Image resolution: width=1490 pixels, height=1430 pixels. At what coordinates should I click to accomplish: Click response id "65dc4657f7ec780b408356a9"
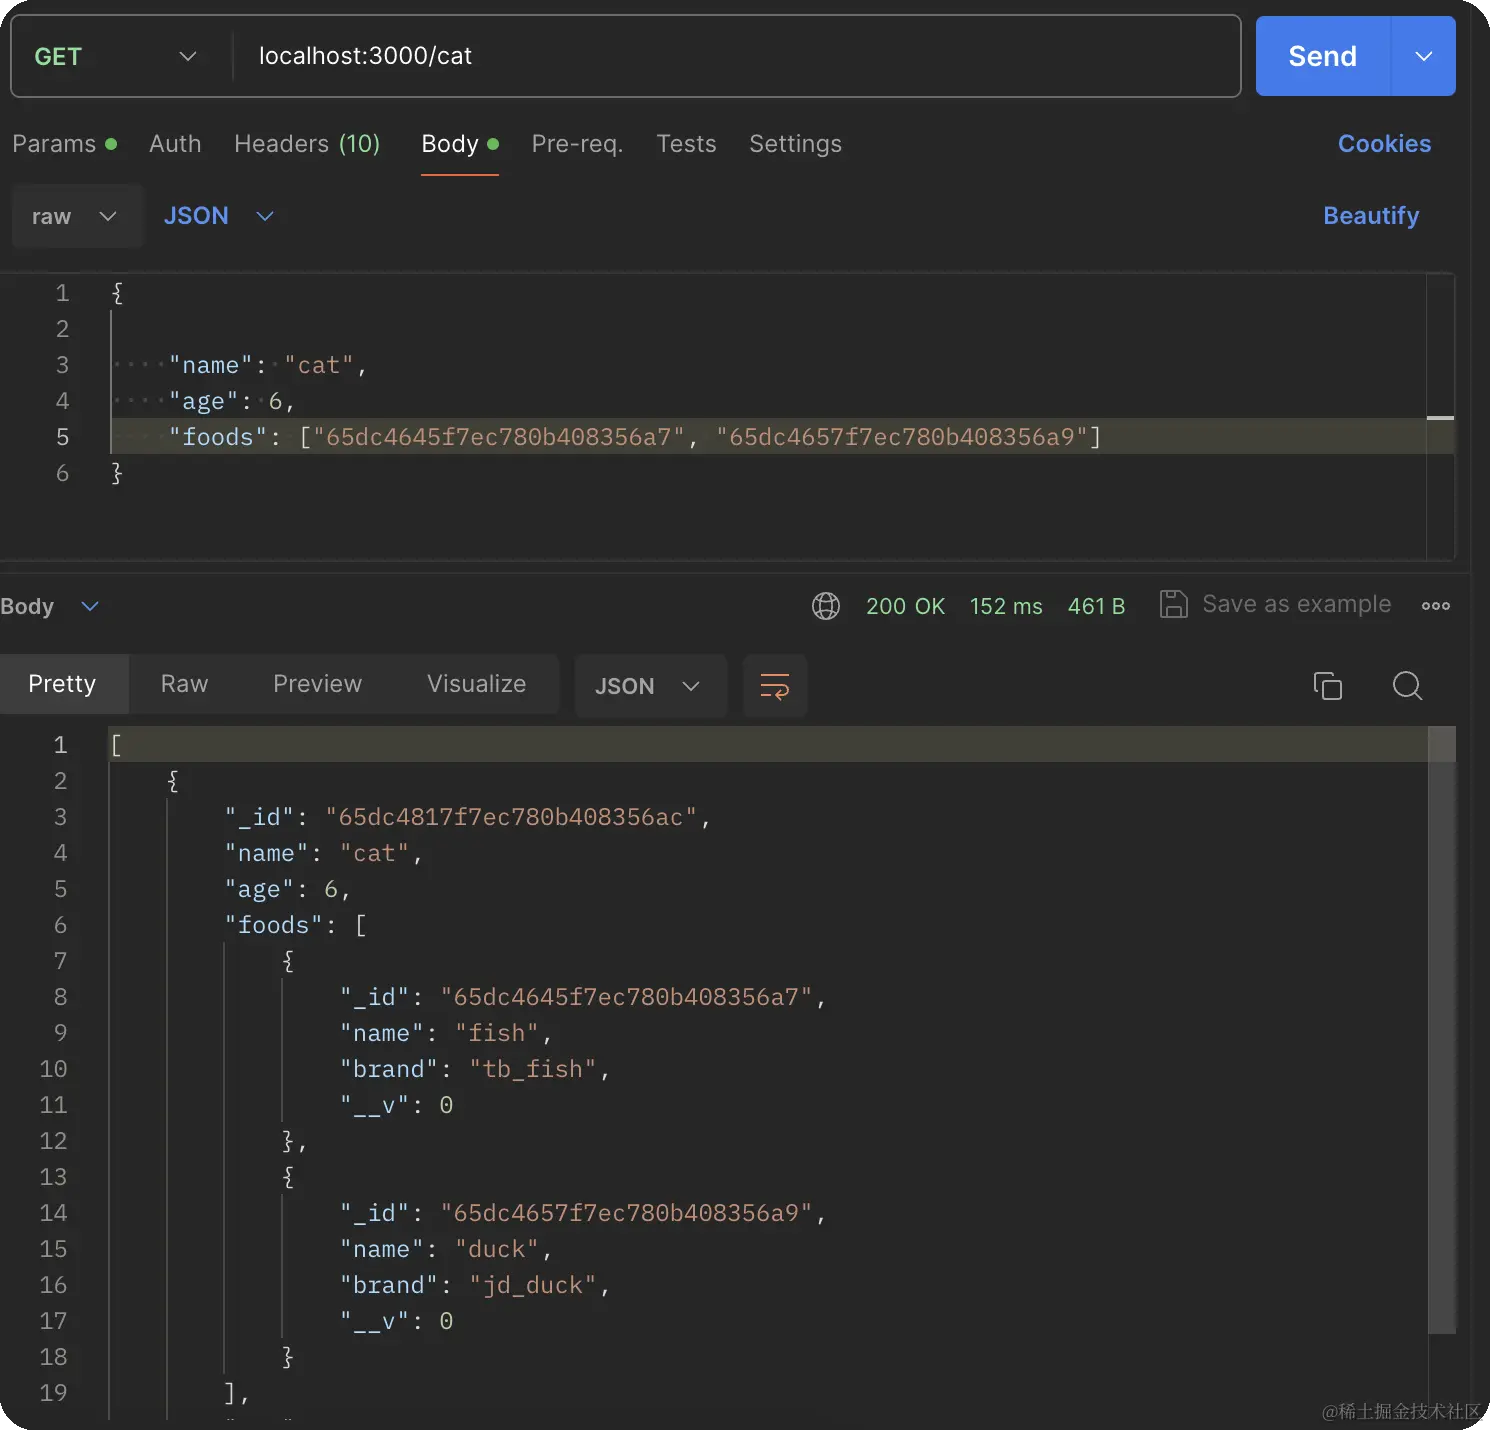tap(626, 1213)
